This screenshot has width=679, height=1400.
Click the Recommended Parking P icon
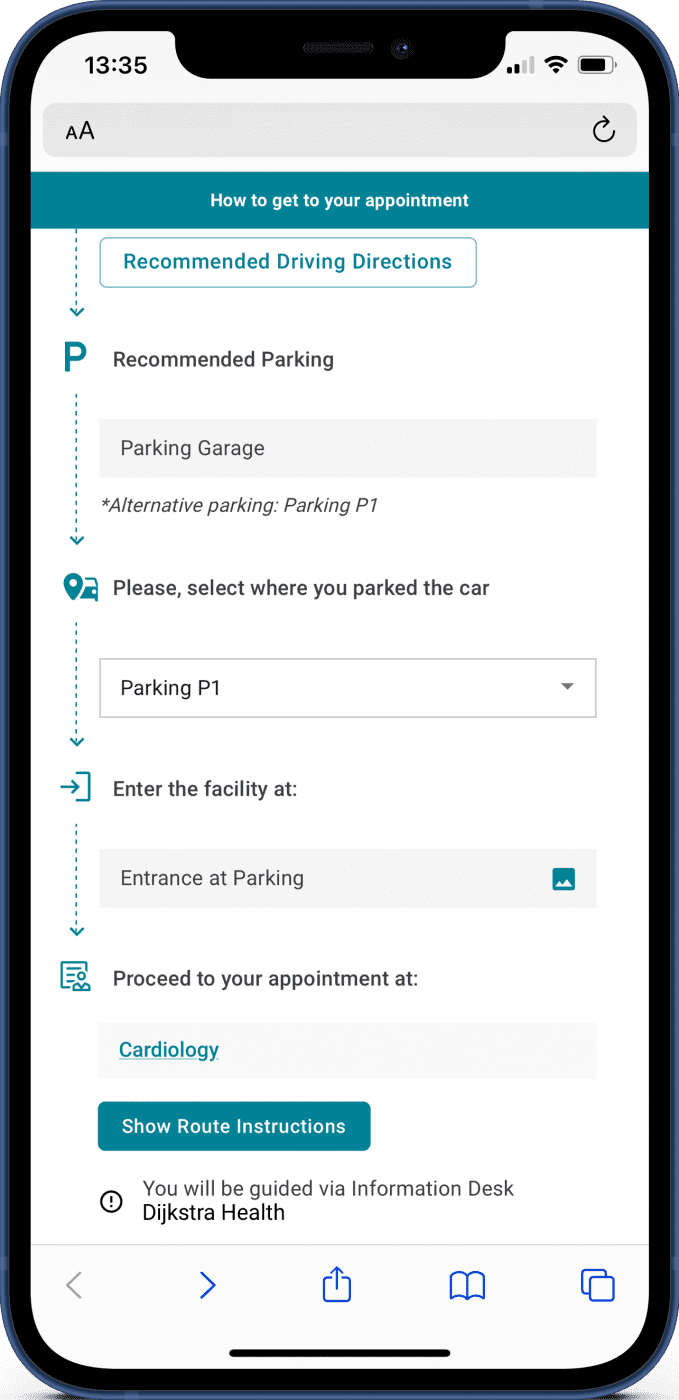pos(75,357)
